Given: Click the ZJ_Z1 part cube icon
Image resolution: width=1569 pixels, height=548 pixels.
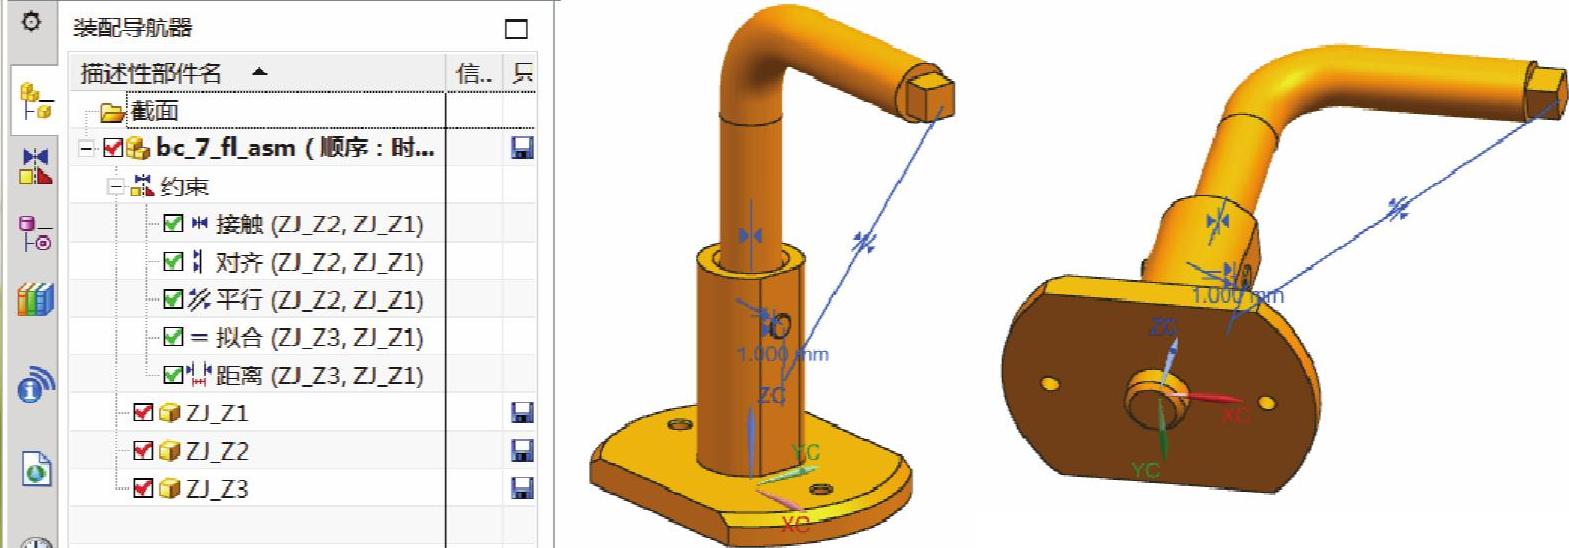Looking at the screenshot, I should tap(169, 413).
